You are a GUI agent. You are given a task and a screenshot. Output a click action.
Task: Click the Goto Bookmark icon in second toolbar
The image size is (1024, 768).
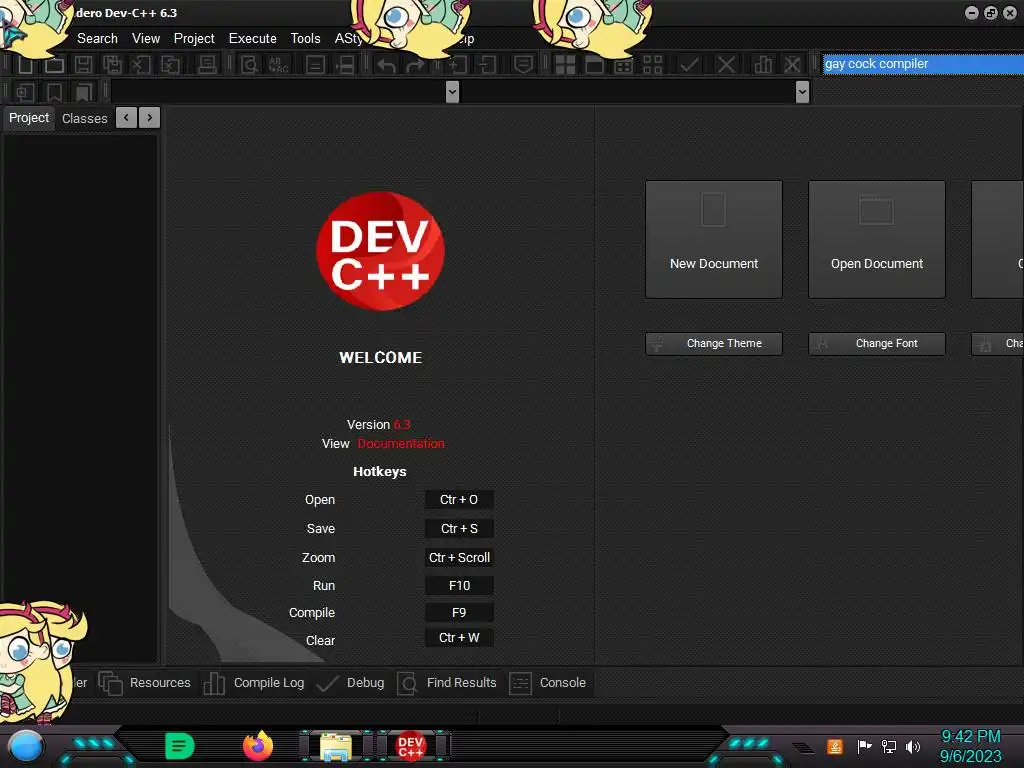84,92
